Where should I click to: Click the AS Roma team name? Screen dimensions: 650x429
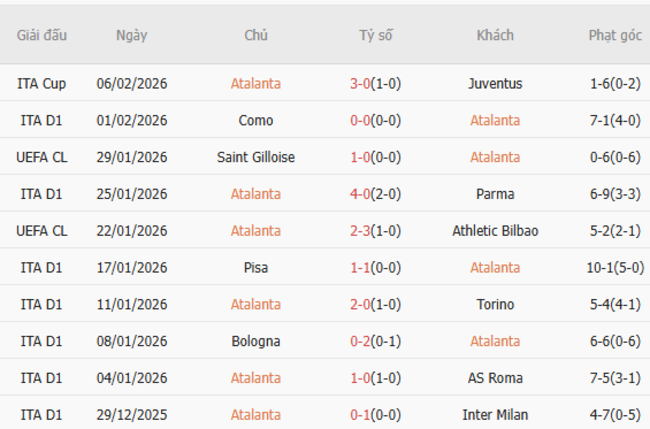point(494,378)
